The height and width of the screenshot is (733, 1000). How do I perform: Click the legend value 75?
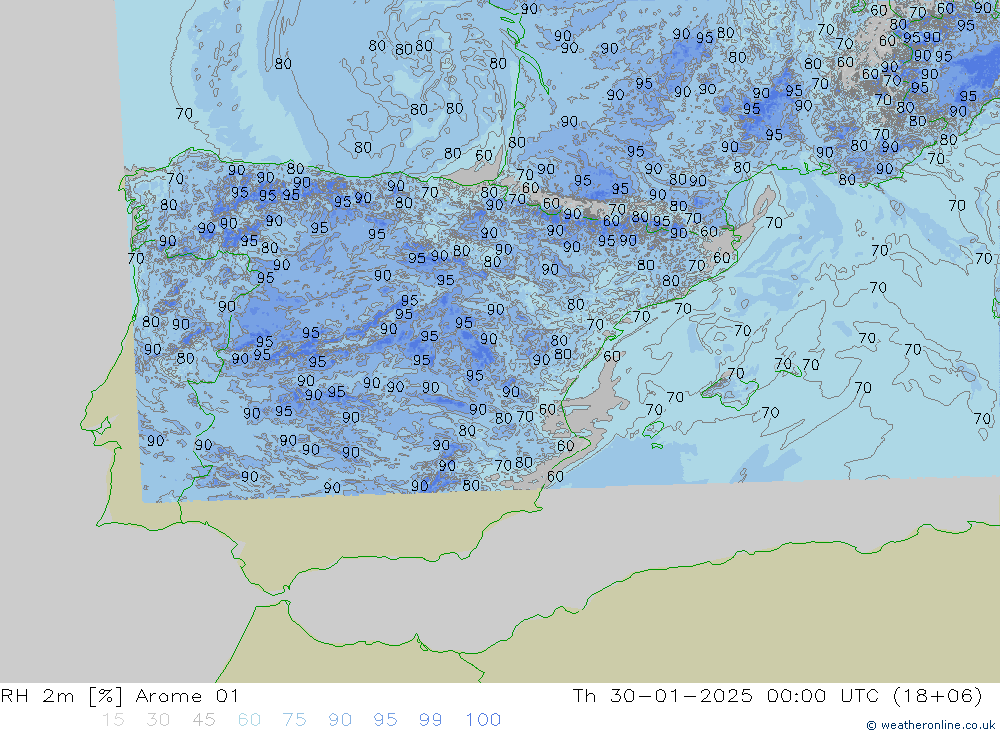[x=294, y=720]
